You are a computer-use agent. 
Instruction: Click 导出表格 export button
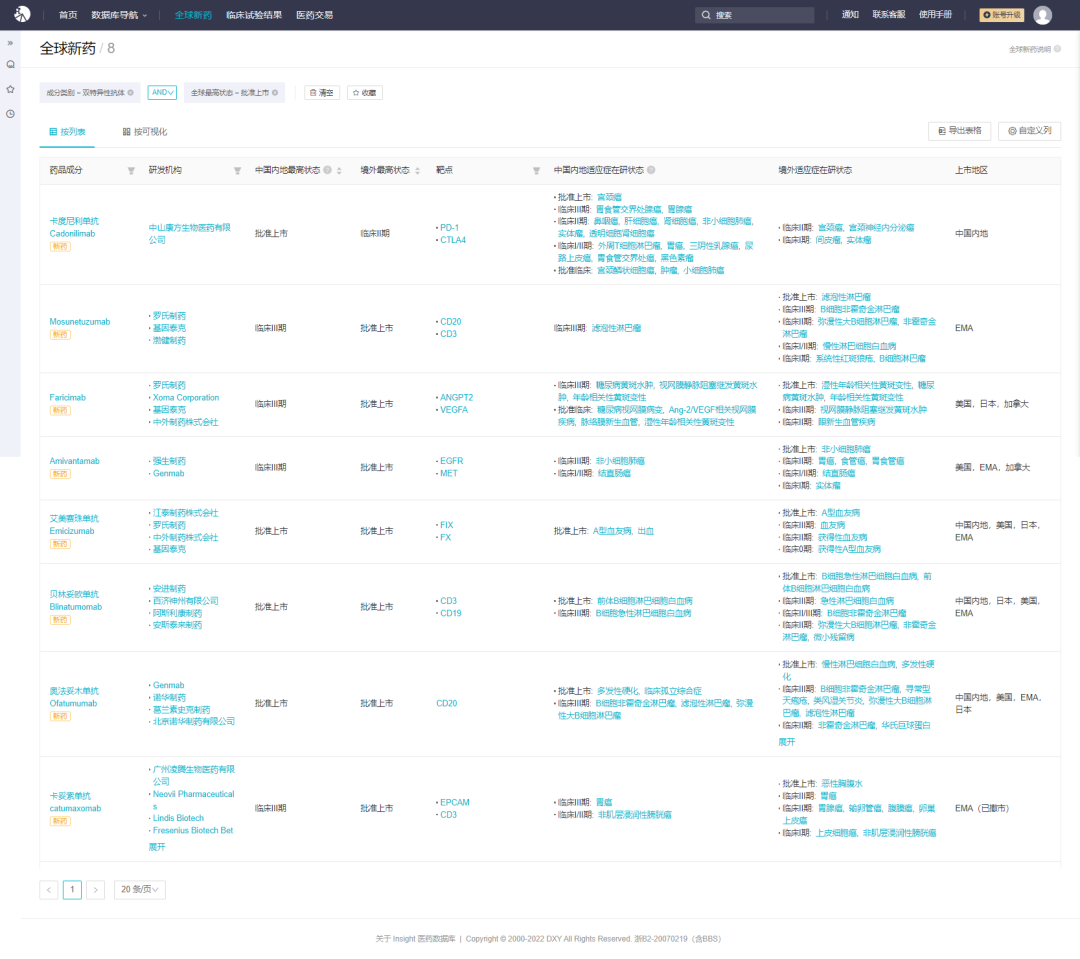(x=959, y=131)
